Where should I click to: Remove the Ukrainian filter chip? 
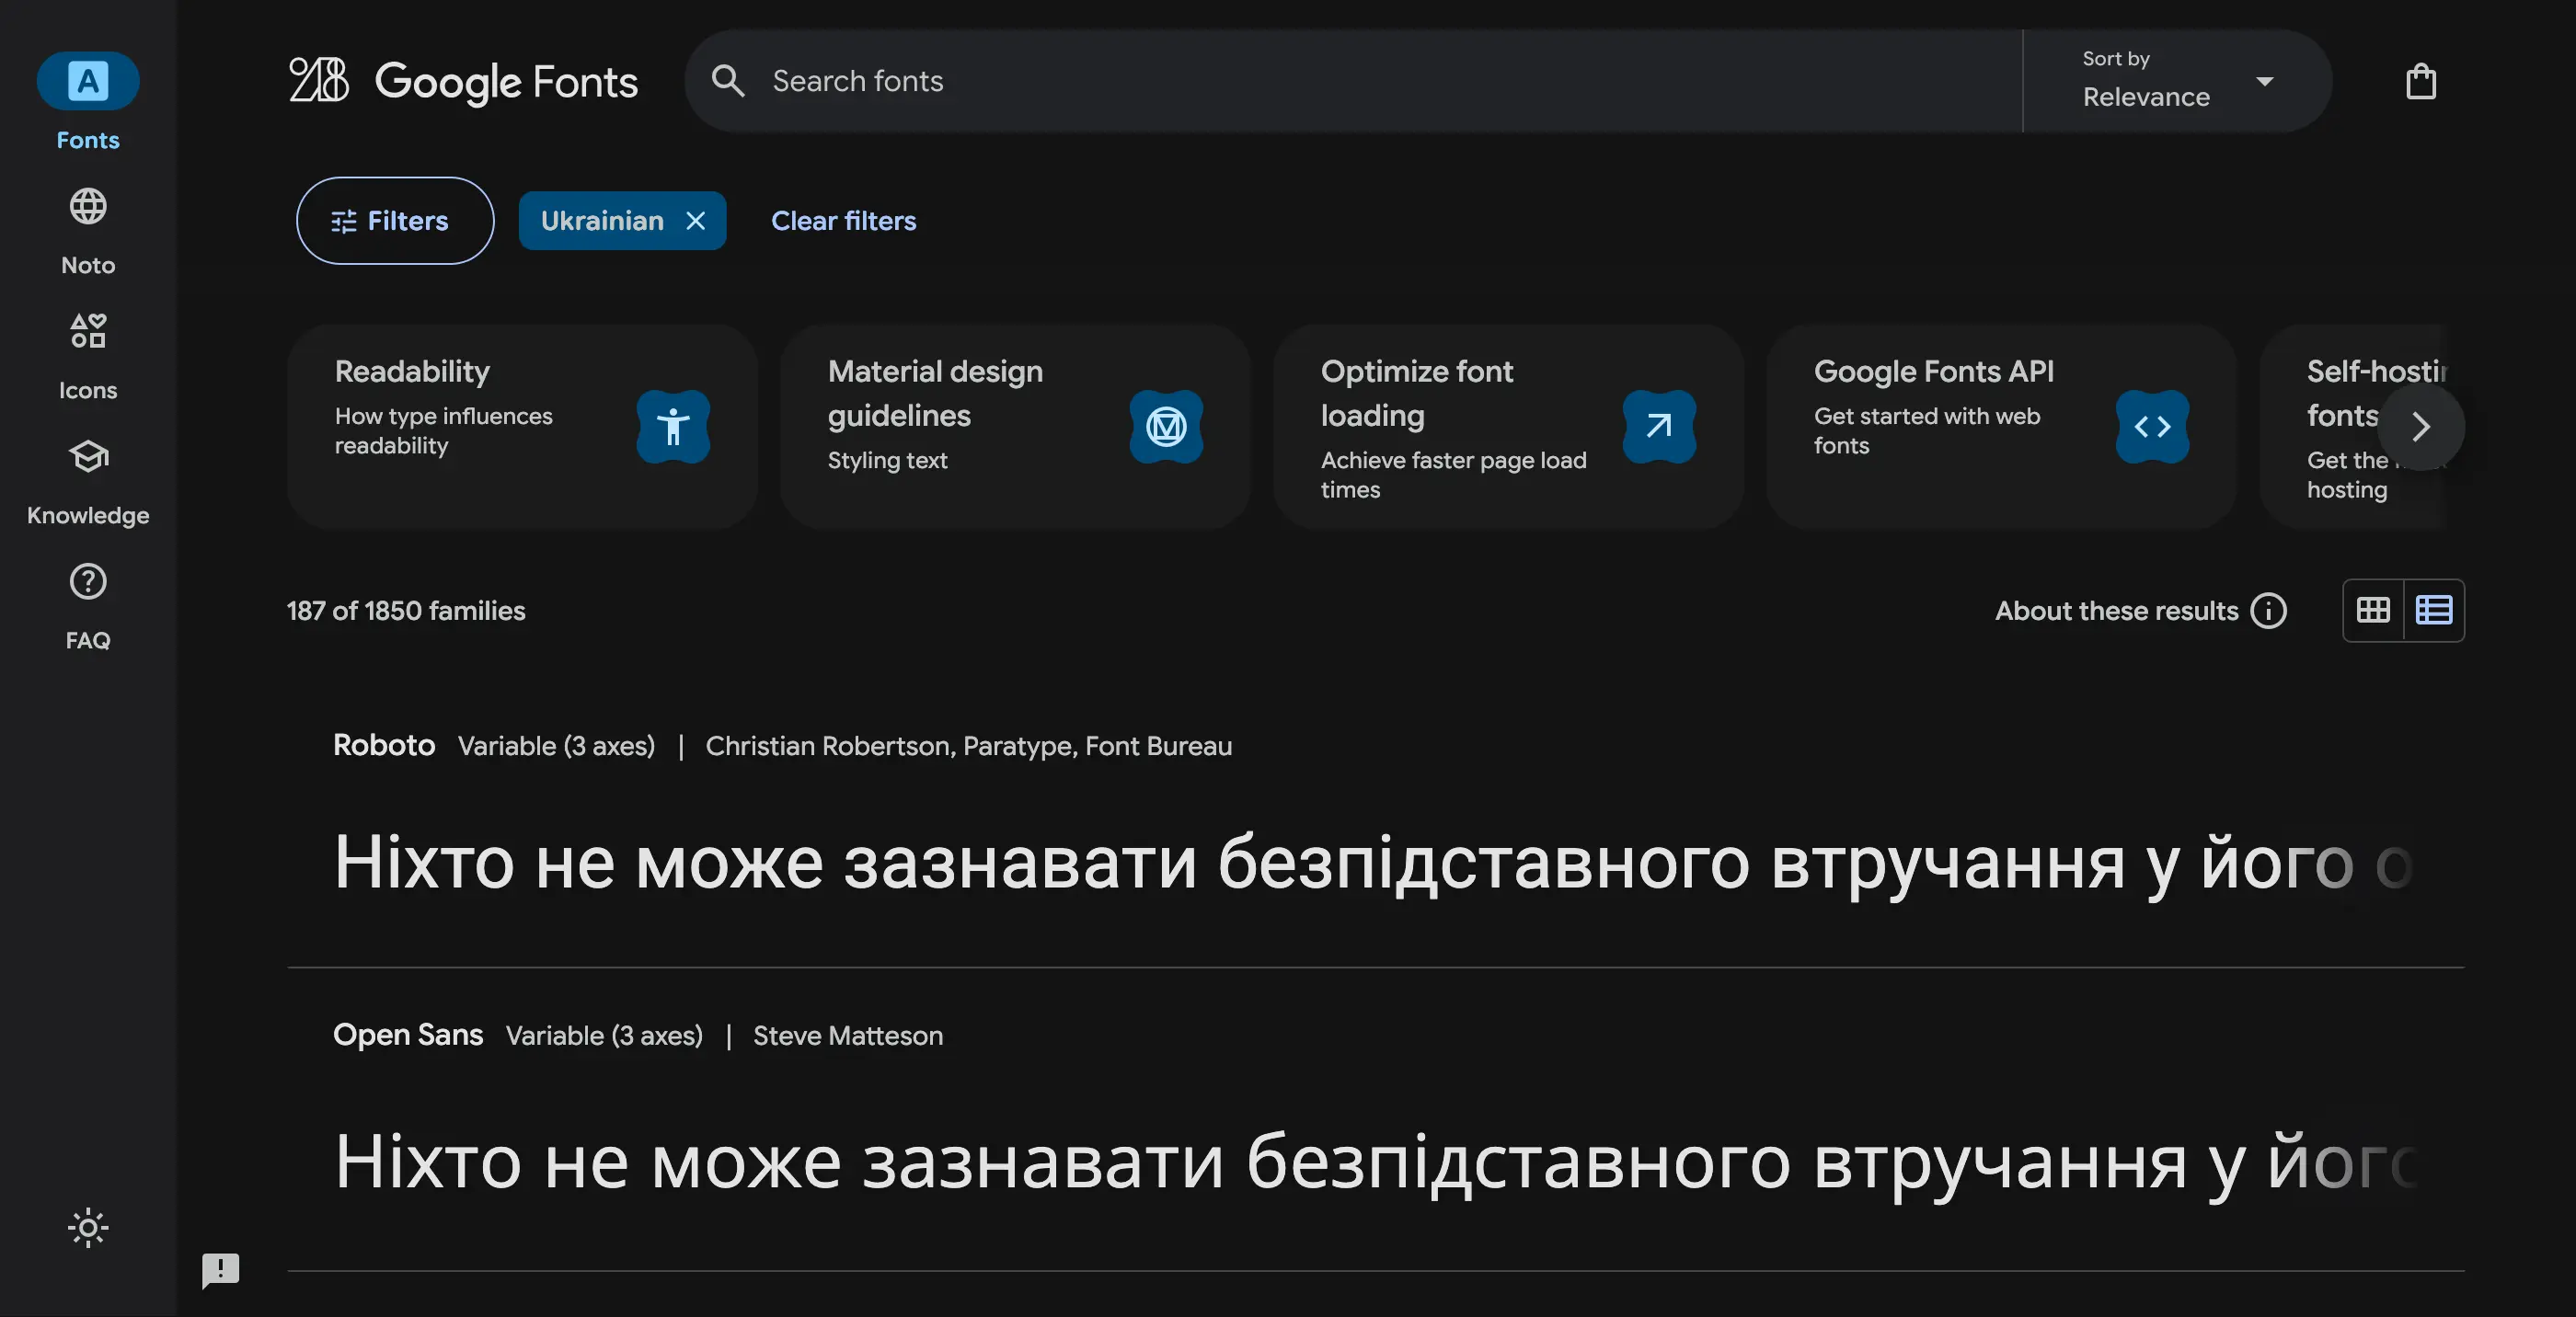point(696,220)
